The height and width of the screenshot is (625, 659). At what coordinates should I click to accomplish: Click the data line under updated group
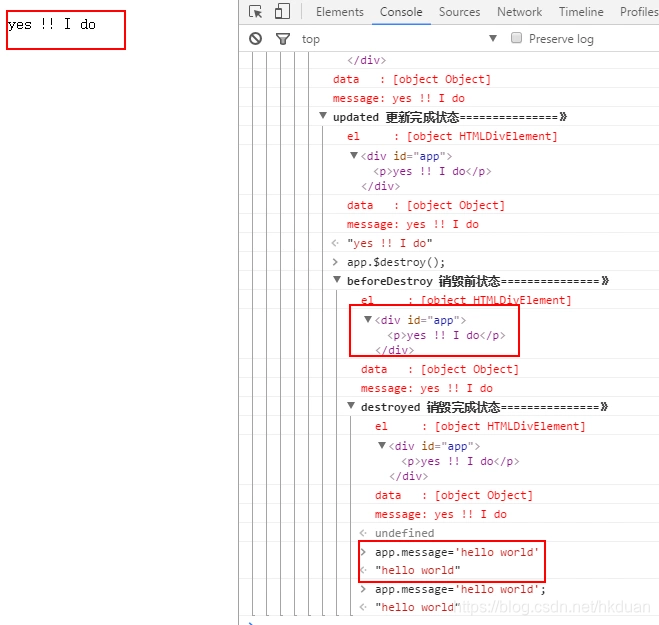click(425, 205)
